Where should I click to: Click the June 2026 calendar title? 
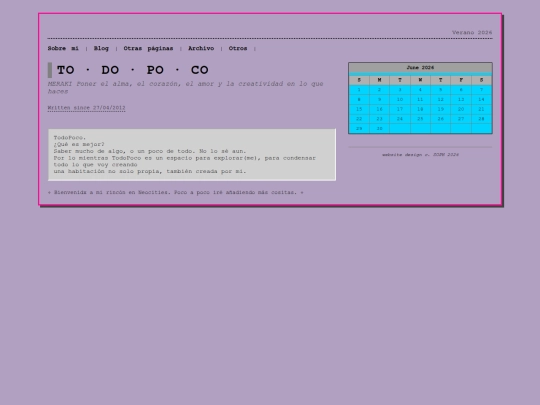pyautogui.click(x=420, y=68)
